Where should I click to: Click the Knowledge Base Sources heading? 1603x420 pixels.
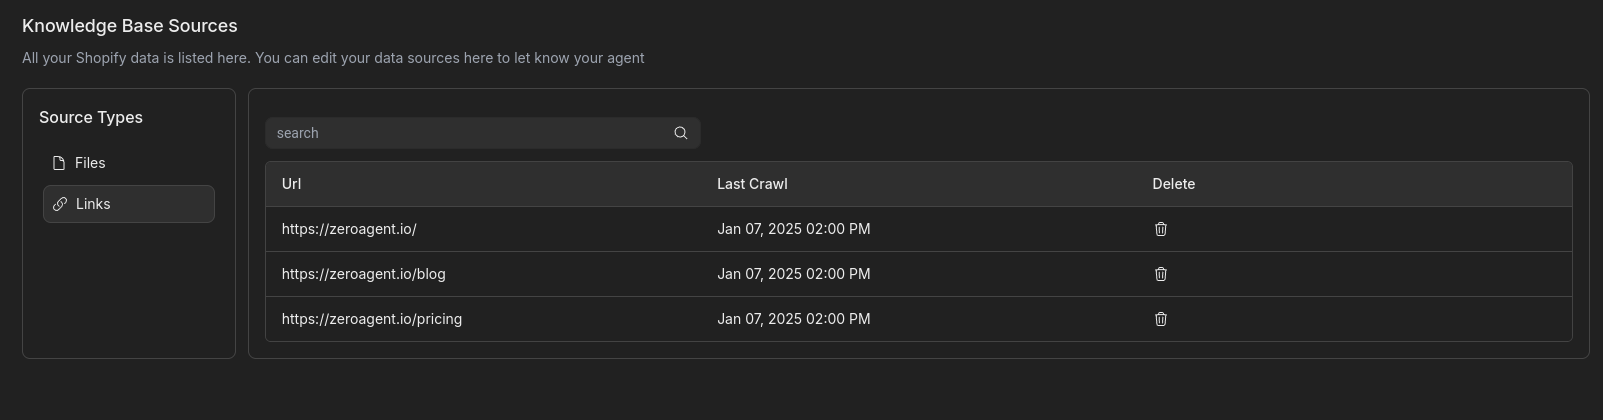coord(130,26)
